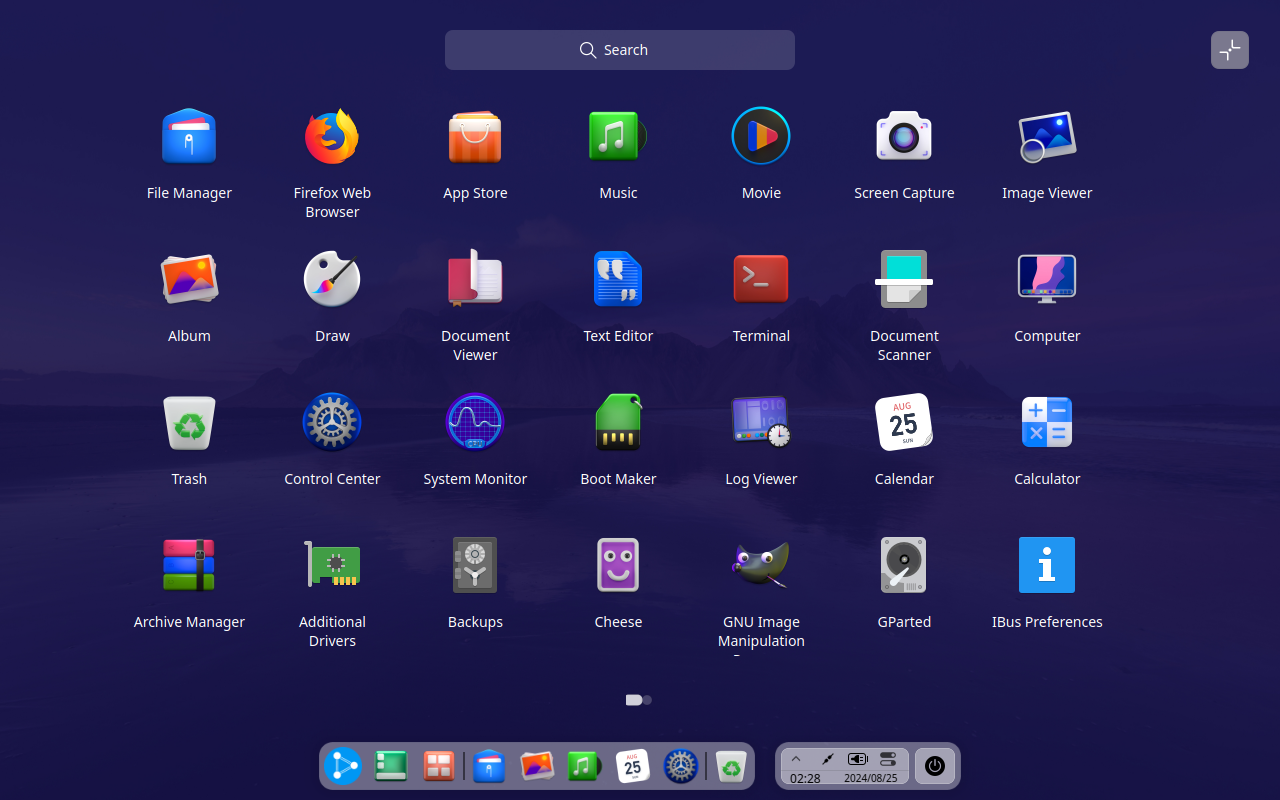The height and width of the screenshot is (800, 1280).
Task: Open Album from the dock
Action: 537,767
